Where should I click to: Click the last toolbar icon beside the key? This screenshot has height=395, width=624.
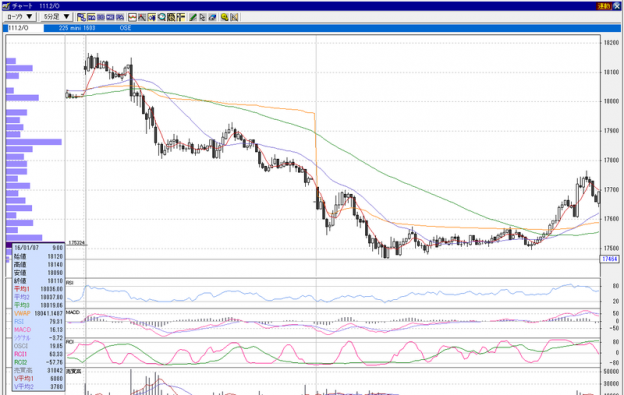tap(234, 17)
